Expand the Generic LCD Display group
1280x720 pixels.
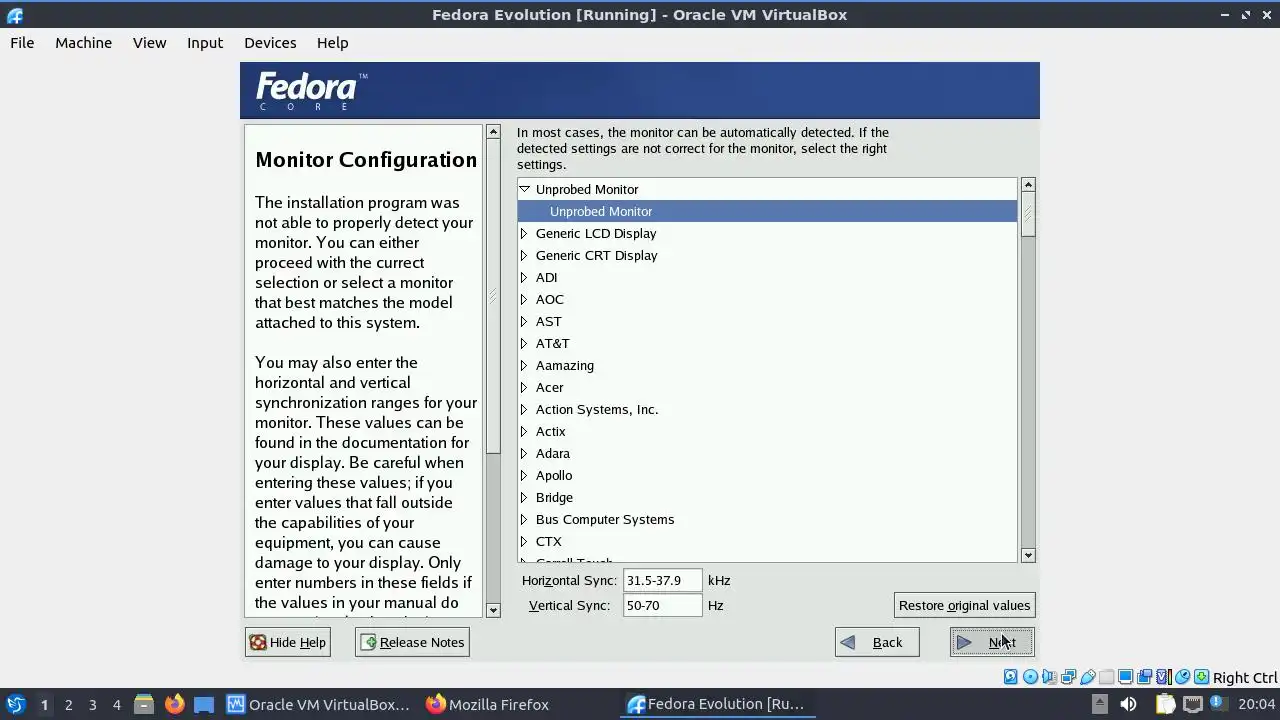524,233
